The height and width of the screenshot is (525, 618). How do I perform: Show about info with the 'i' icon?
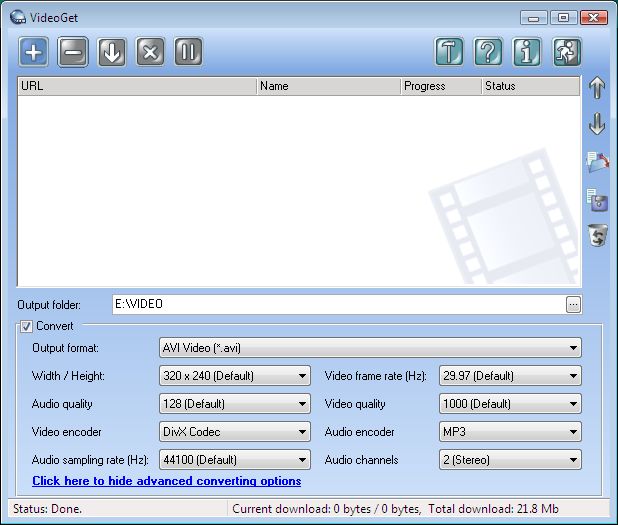click(527, 52)
